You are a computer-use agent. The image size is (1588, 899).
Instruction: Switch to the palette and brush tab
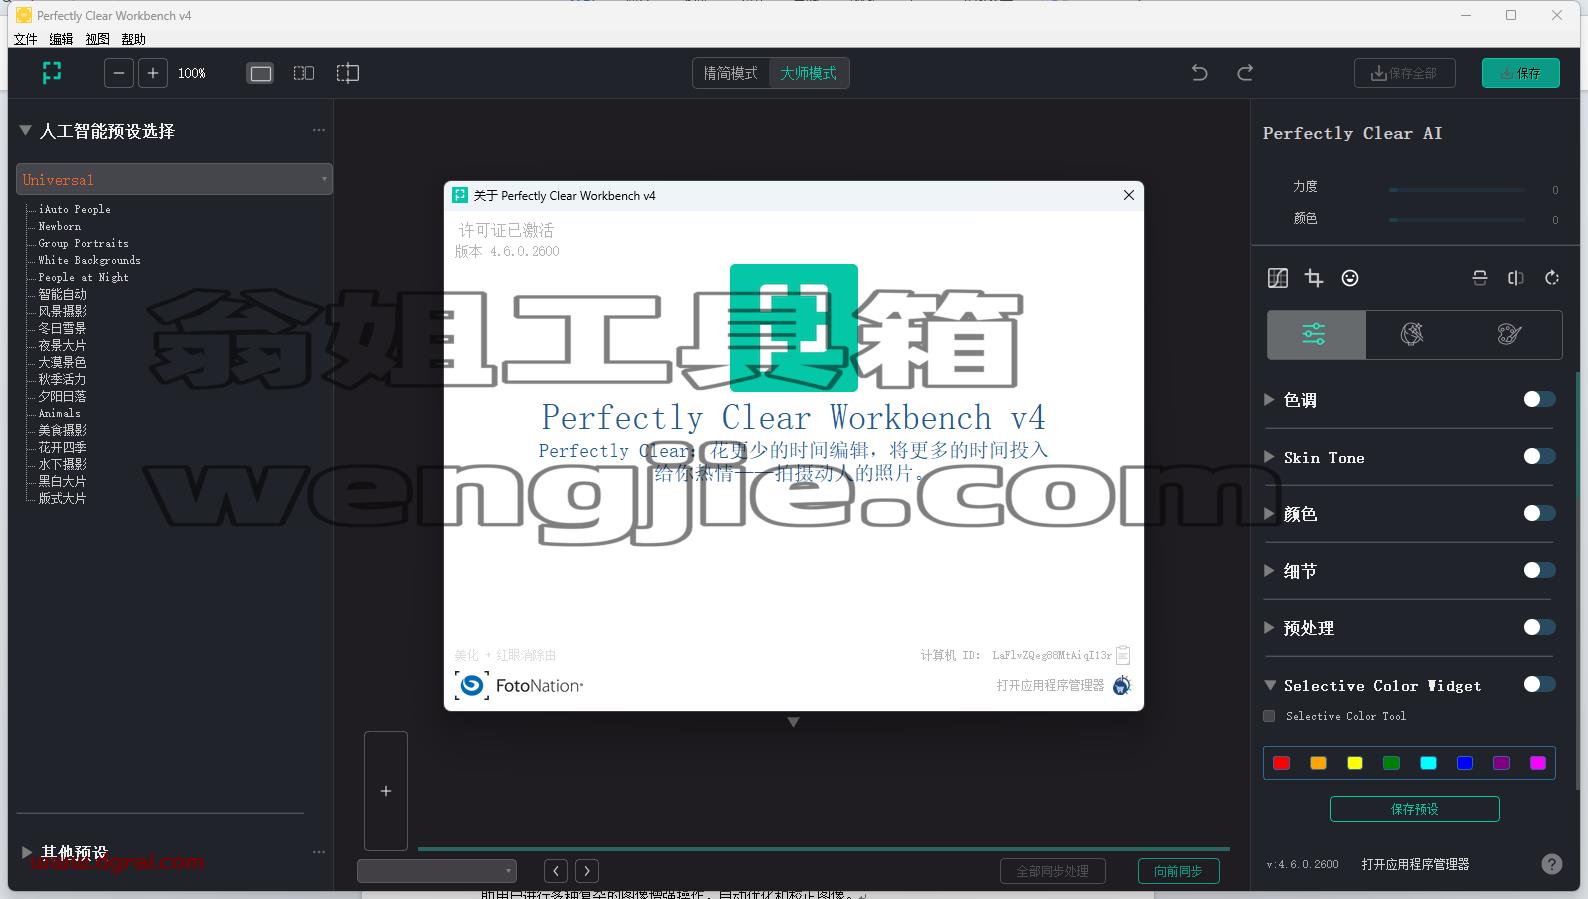[1510, 334]
